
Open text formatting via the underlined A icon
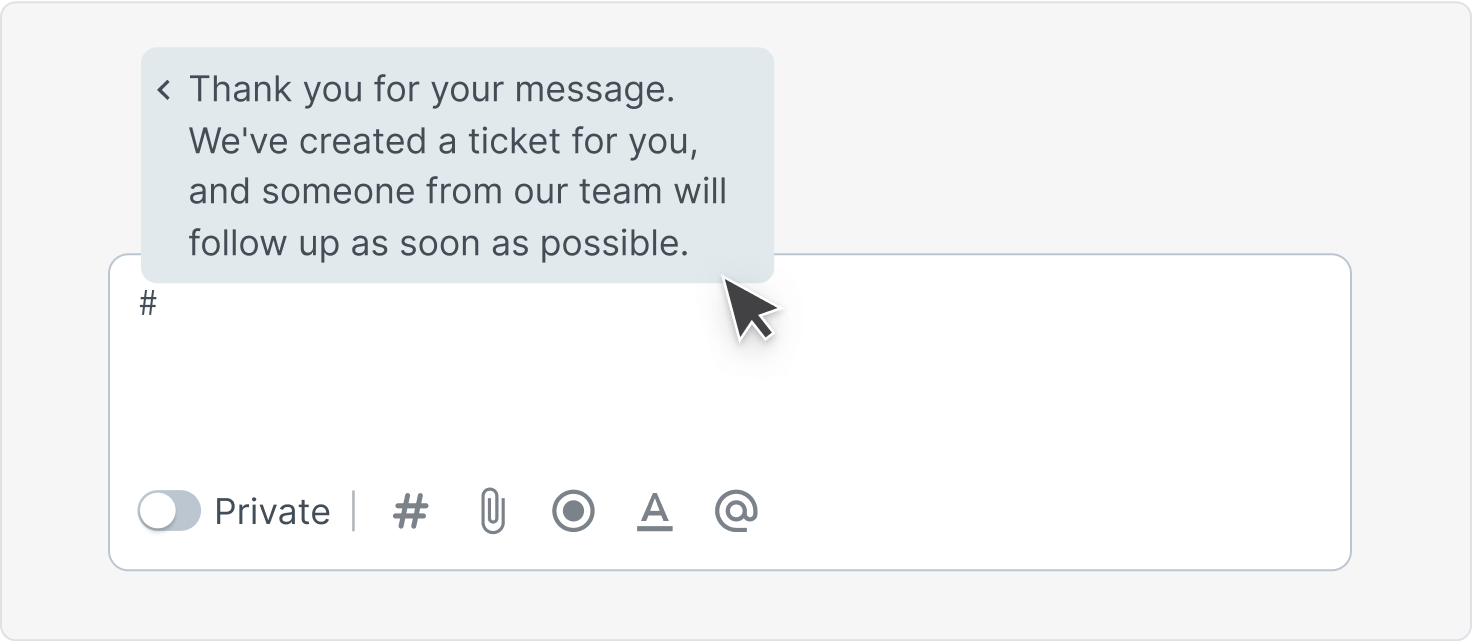[x=655, y=511]
